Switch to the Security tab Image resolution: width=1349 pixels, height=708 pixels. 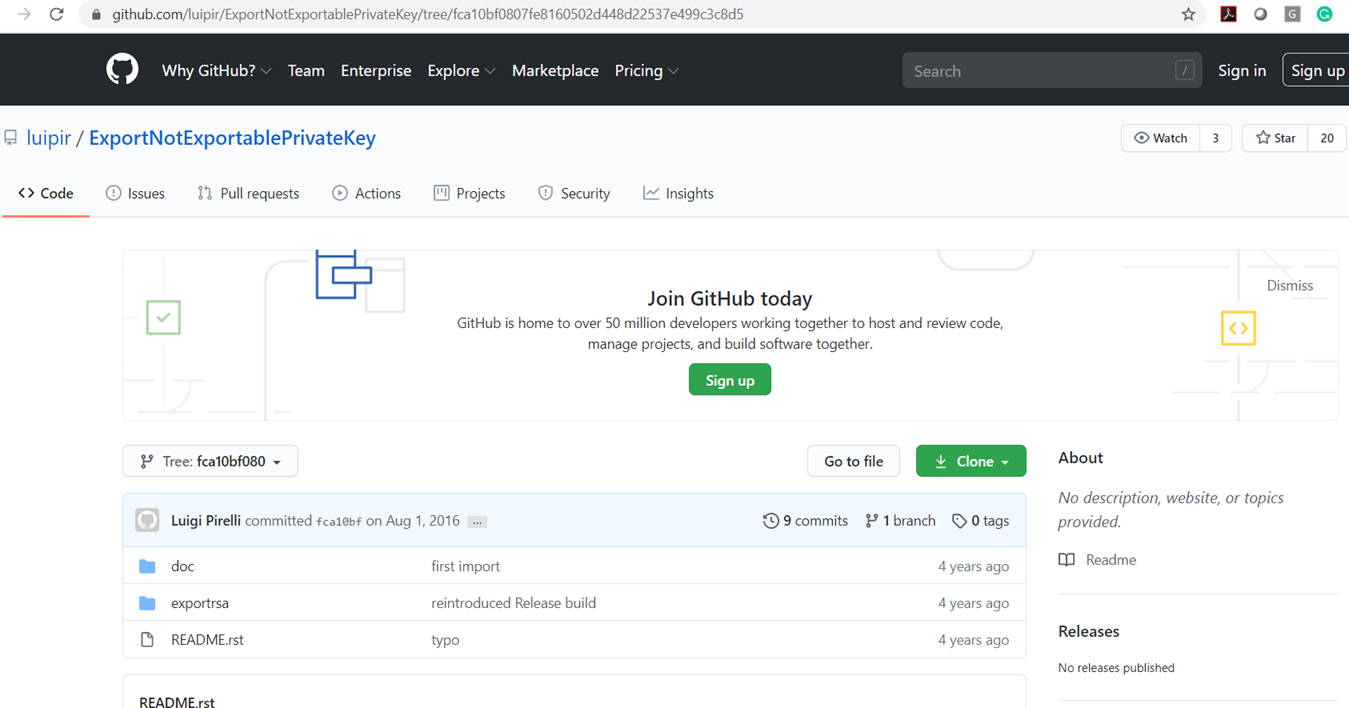click(574, 193)
